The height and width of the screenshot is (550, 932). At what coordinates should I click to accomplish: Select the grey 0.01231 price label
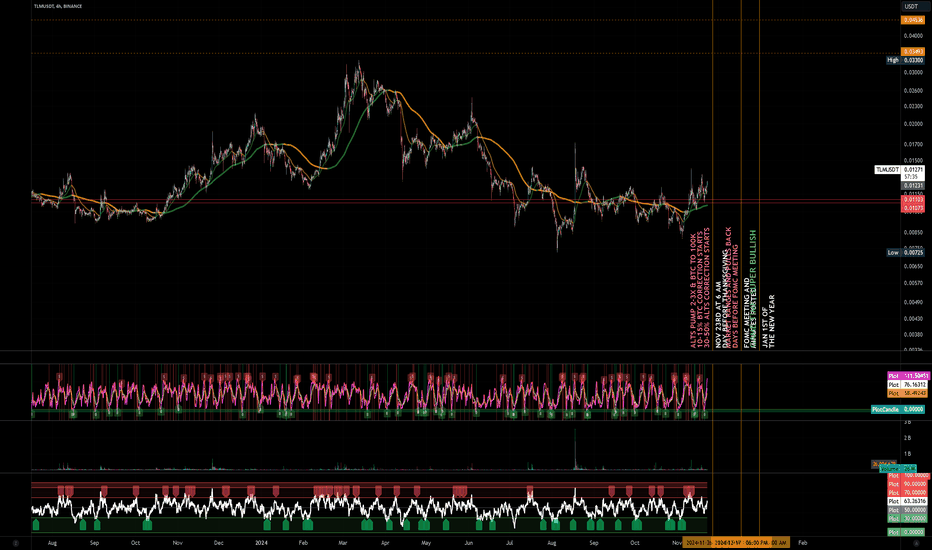pyautogui.click(x=913, y=186)
